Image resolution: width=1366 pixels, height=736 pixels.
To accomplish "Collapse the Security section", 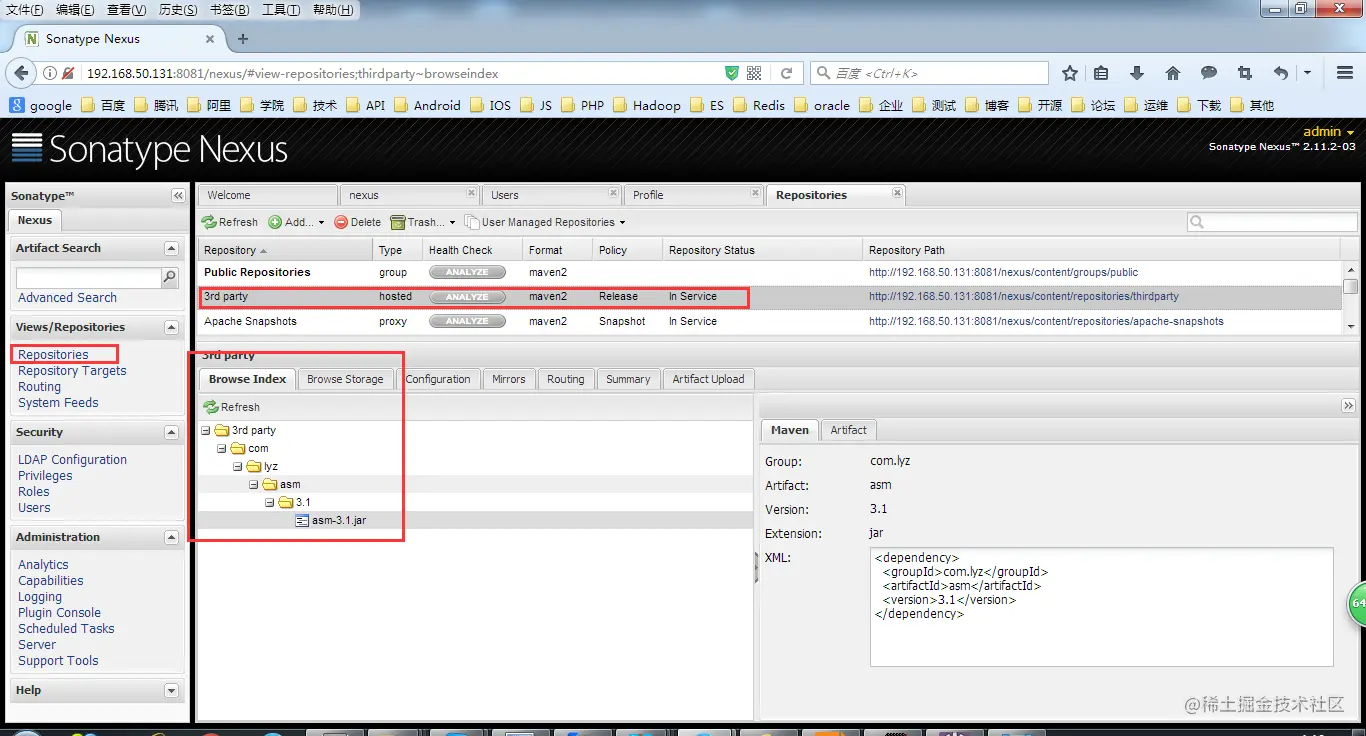I will (x=171, y=432).
